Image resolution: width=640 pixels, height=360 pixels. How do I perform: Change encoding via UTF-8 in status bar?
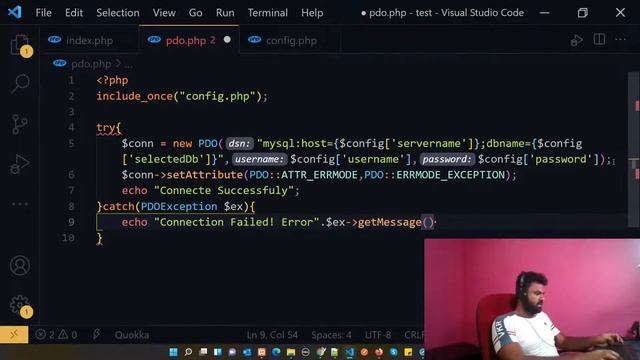[x=378, y=335]
